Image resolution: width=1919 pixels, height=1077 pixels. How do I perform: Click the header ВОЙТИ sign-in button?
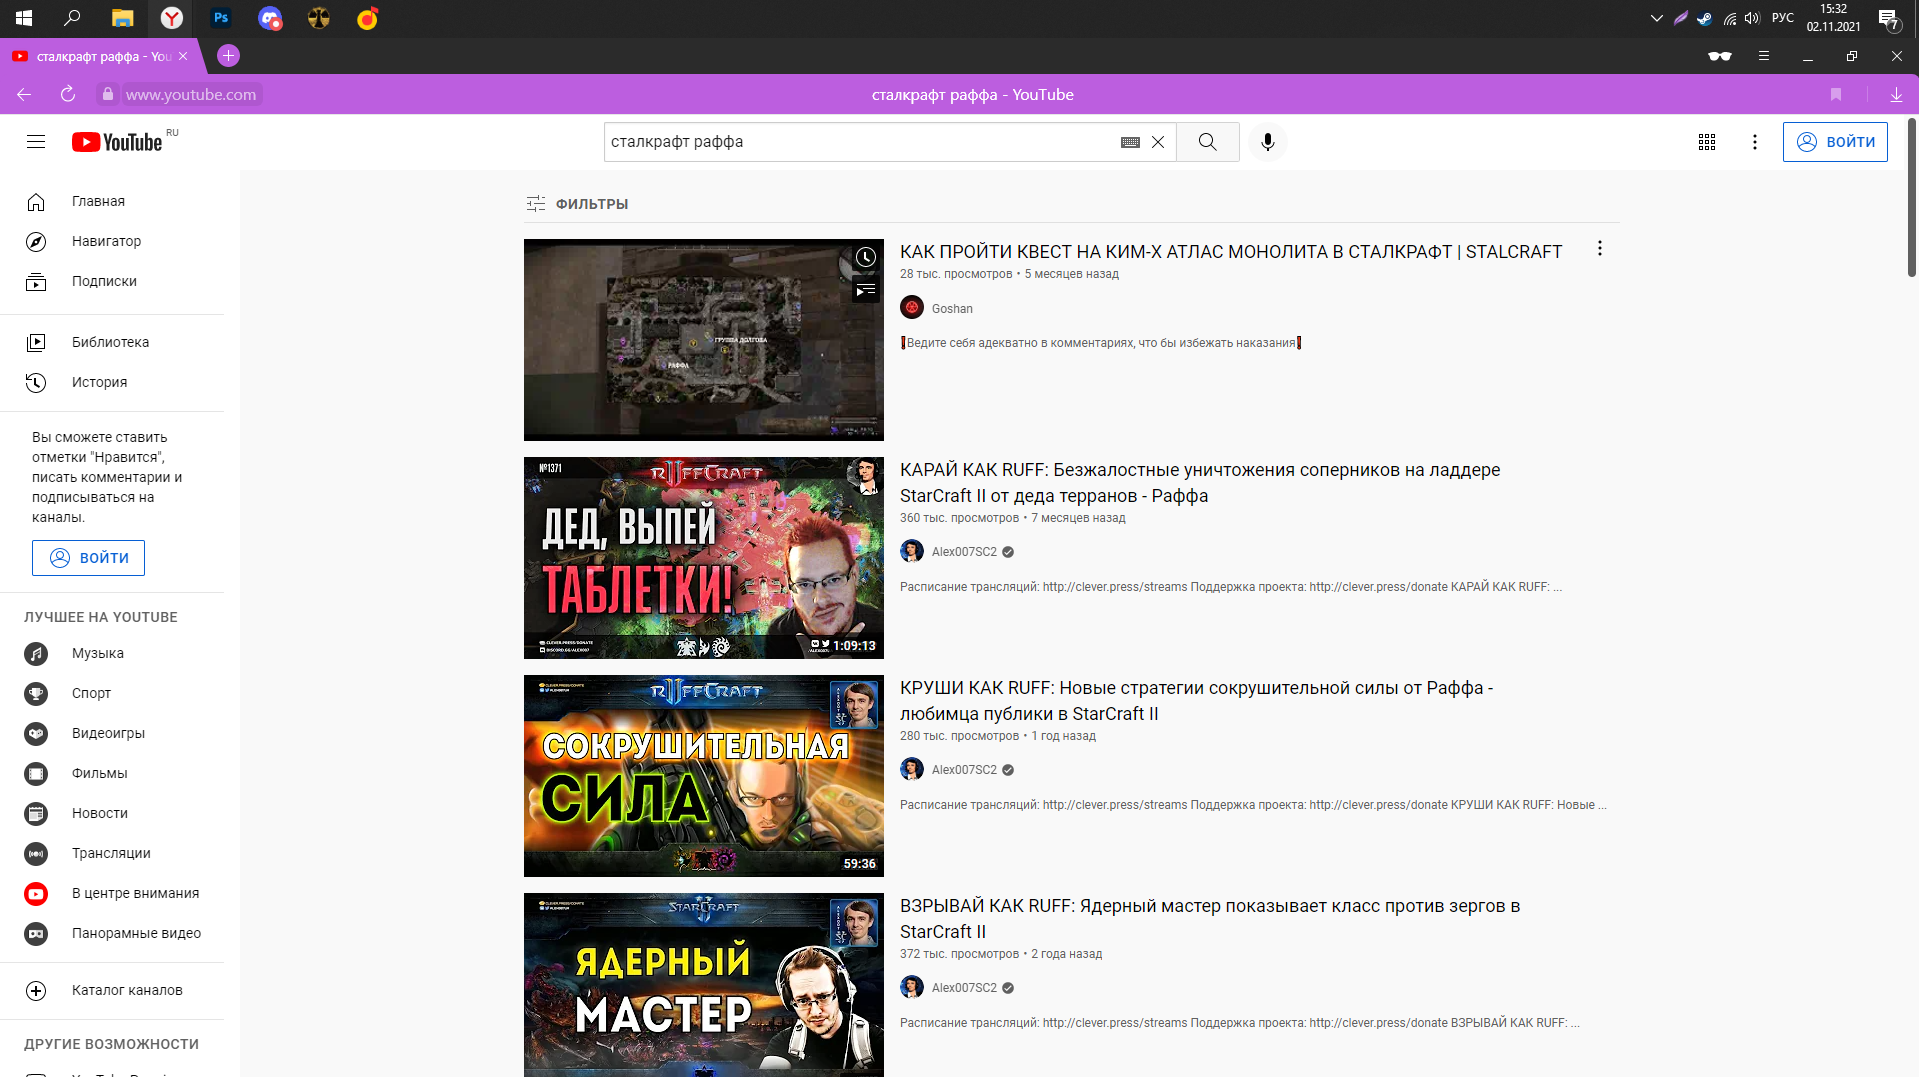tap(1835, 142)
